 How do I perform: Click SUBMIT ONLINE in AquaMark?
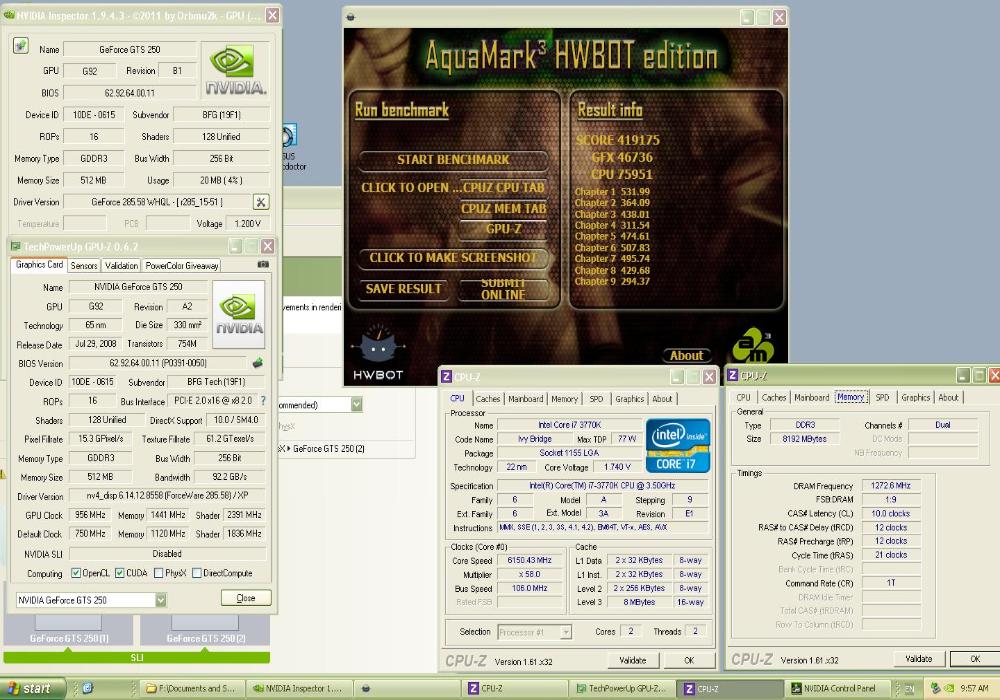pos(503,289)
